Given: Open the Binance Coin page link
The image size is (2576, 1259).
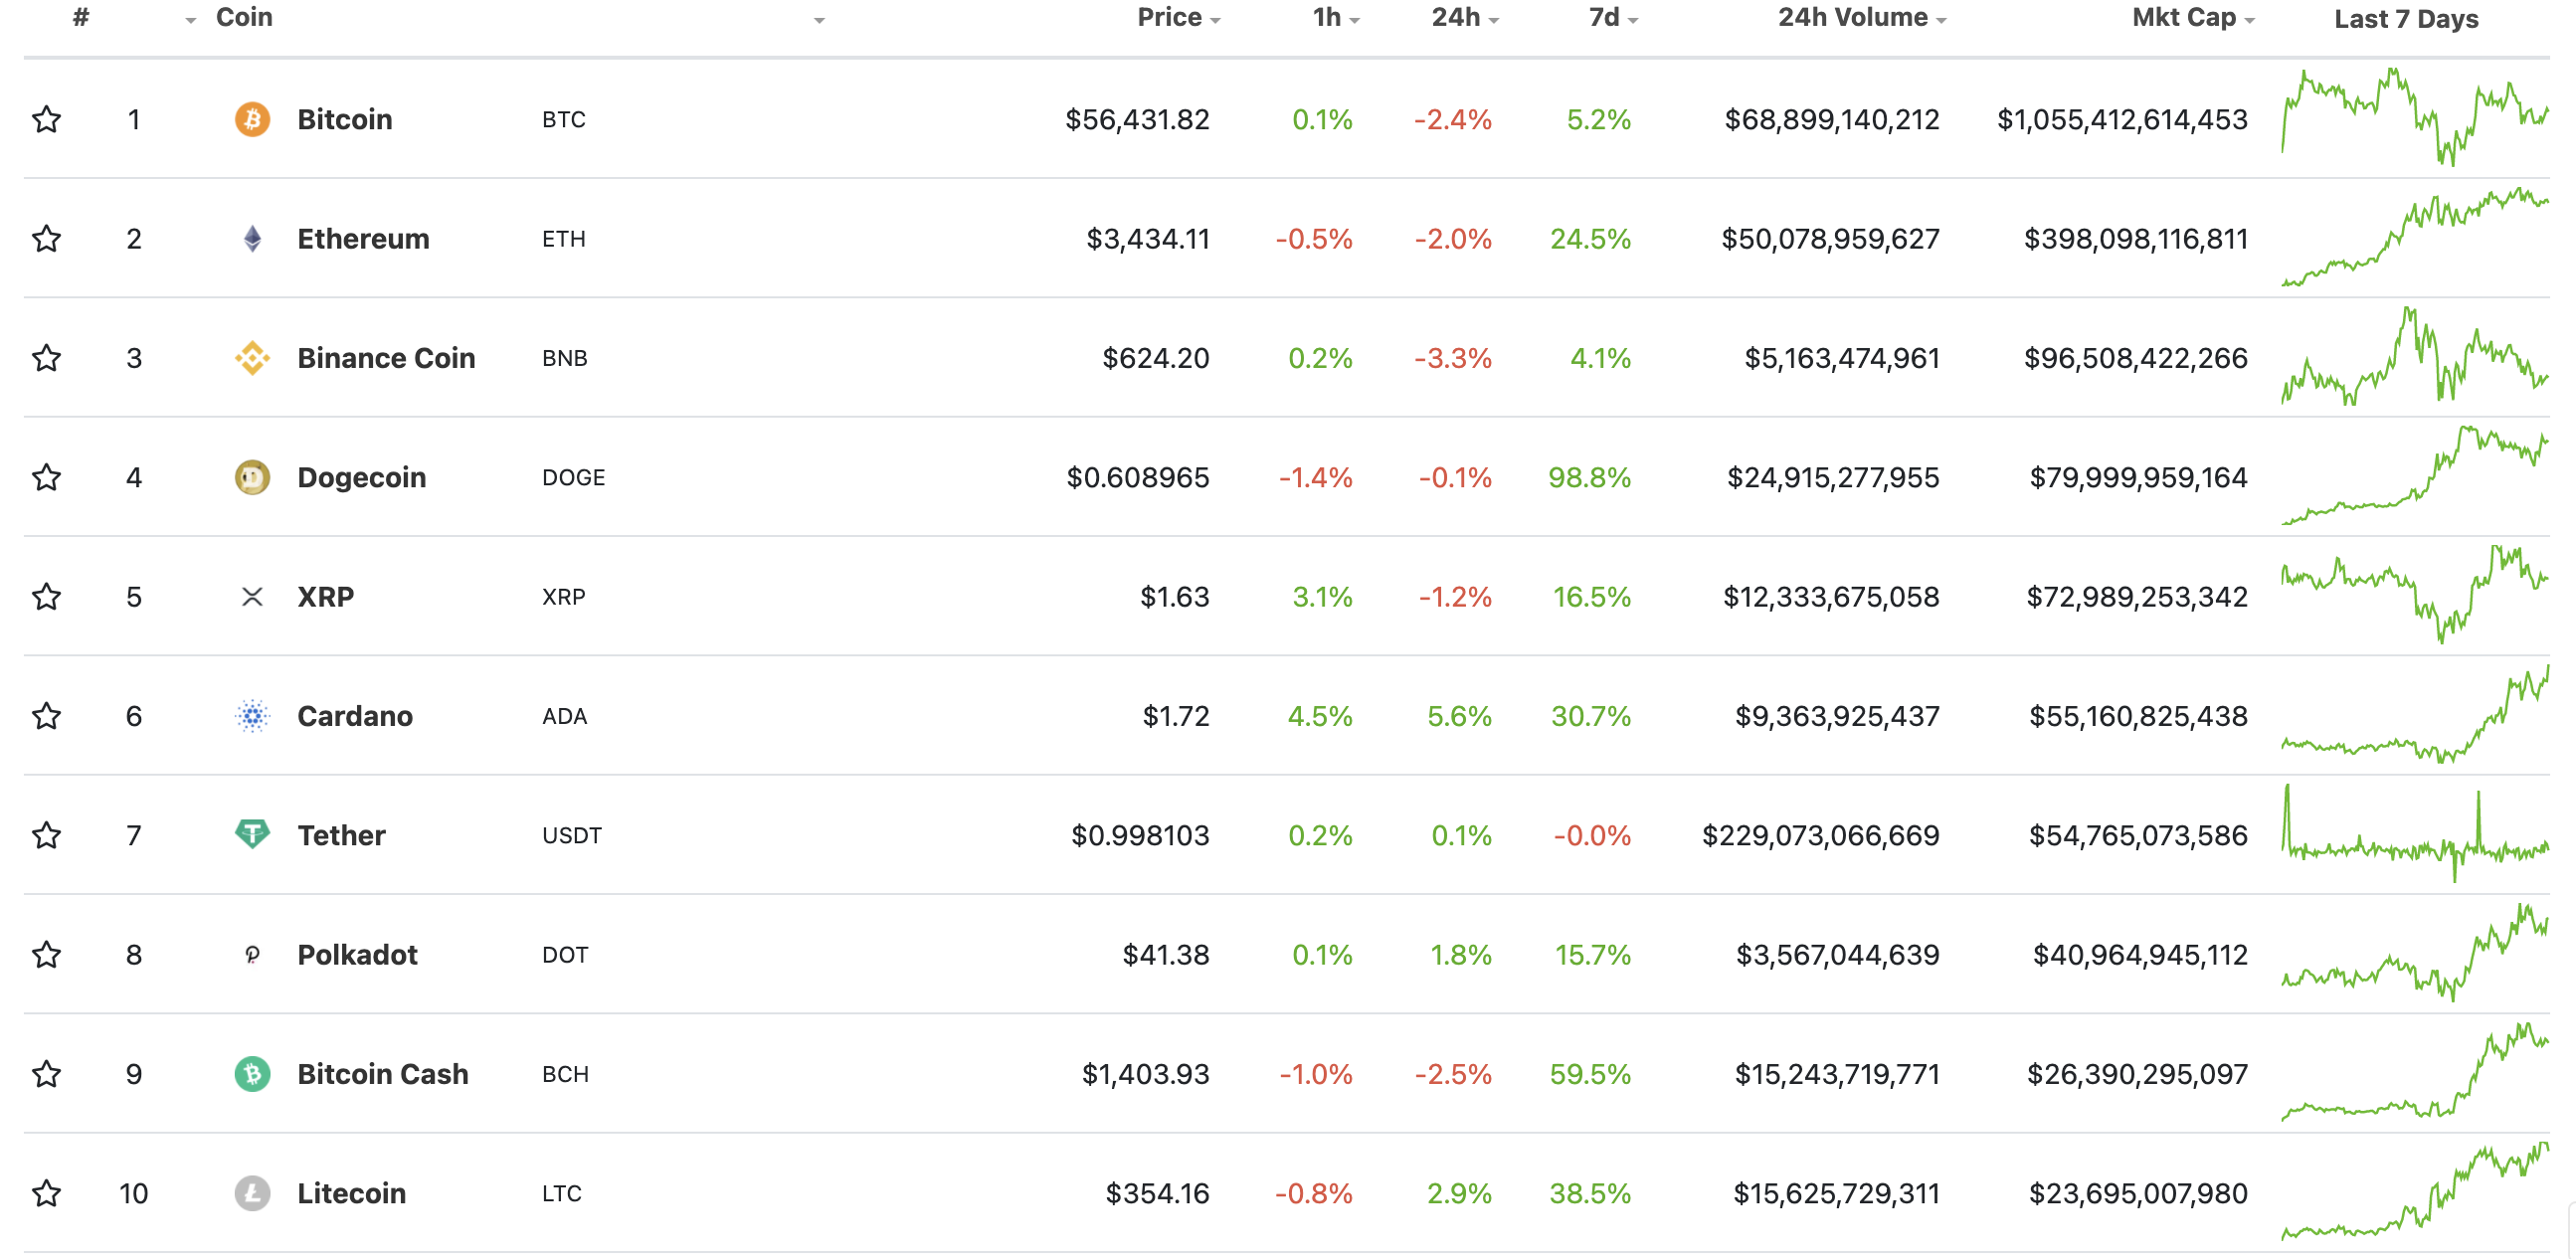Looking at the screenshot, I should coord(386,357).
